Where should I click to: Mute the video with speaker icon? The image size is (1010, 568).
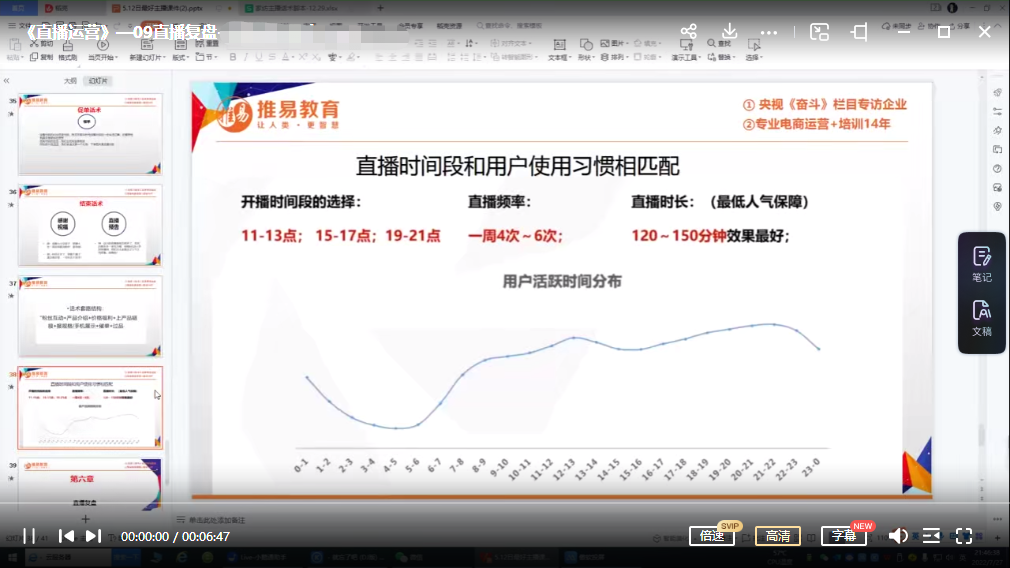[x=898, y=536]
